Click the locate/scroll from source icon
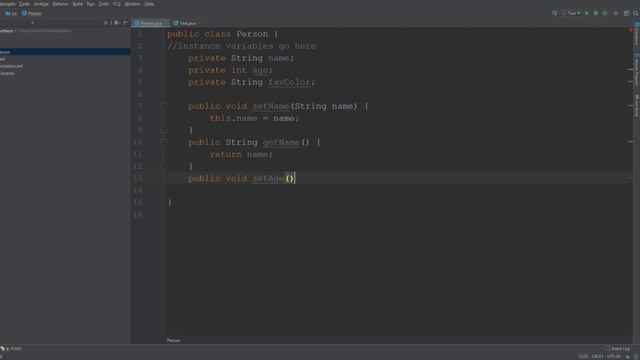Viewport: 640px width, 360px height. 106,23
